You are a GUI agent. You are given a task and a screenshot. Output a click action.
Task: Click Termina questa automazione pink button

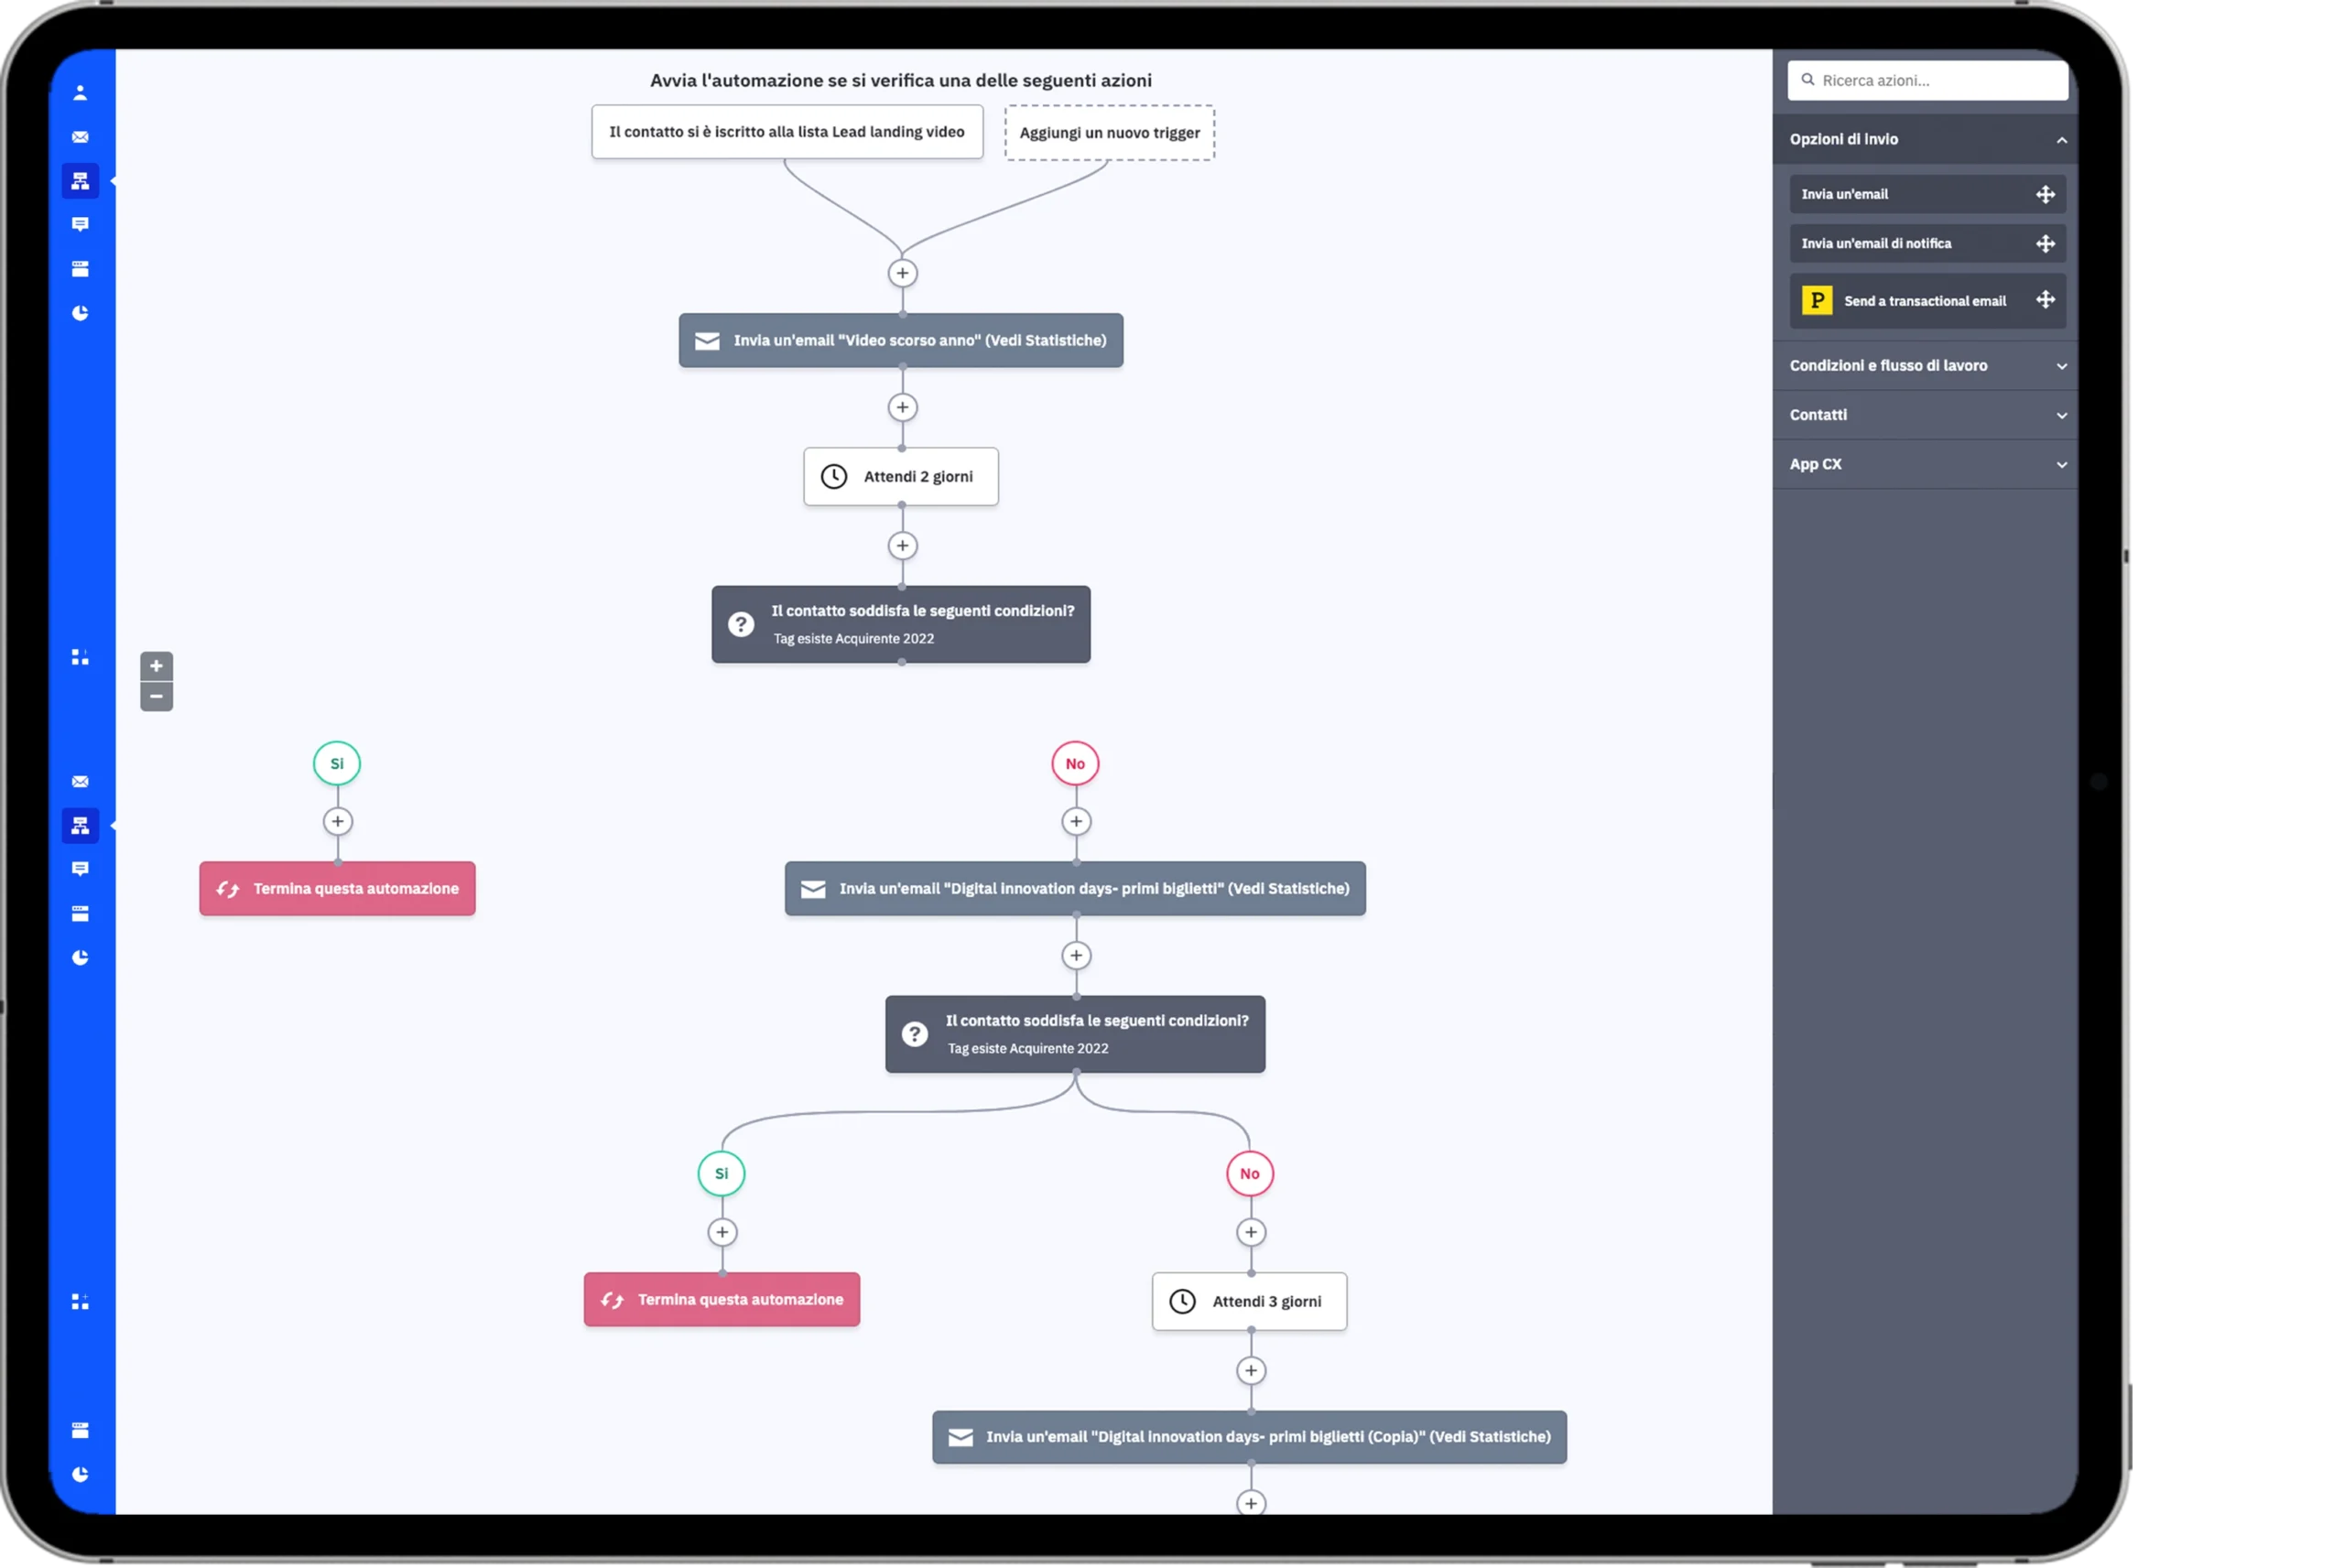click(336, 887)
